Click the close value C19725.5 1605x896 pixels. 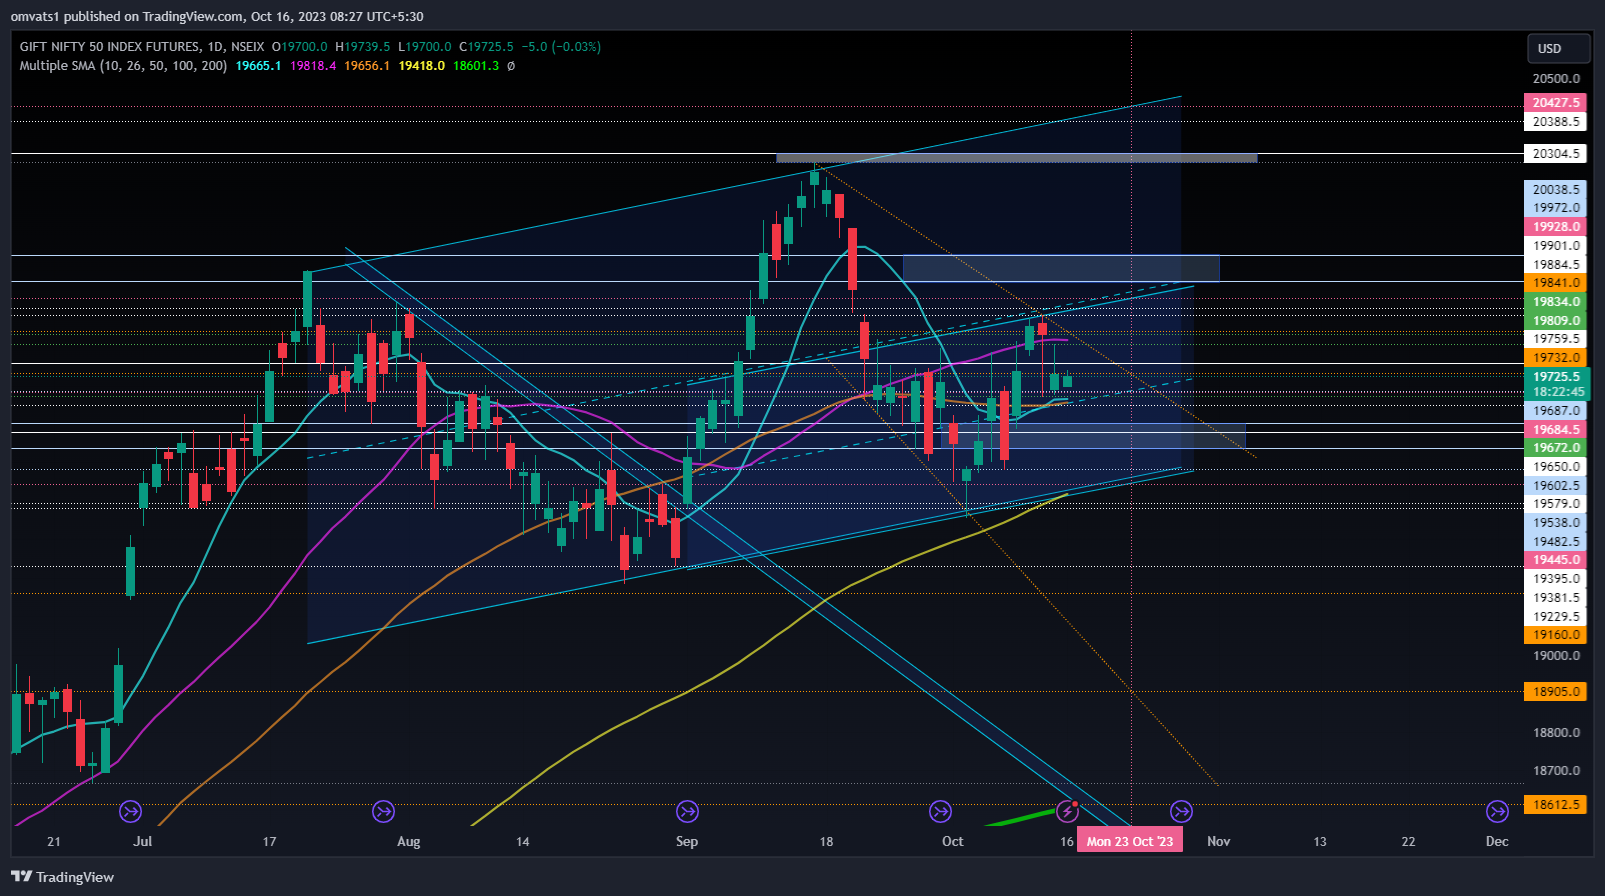tap(486, 47)
